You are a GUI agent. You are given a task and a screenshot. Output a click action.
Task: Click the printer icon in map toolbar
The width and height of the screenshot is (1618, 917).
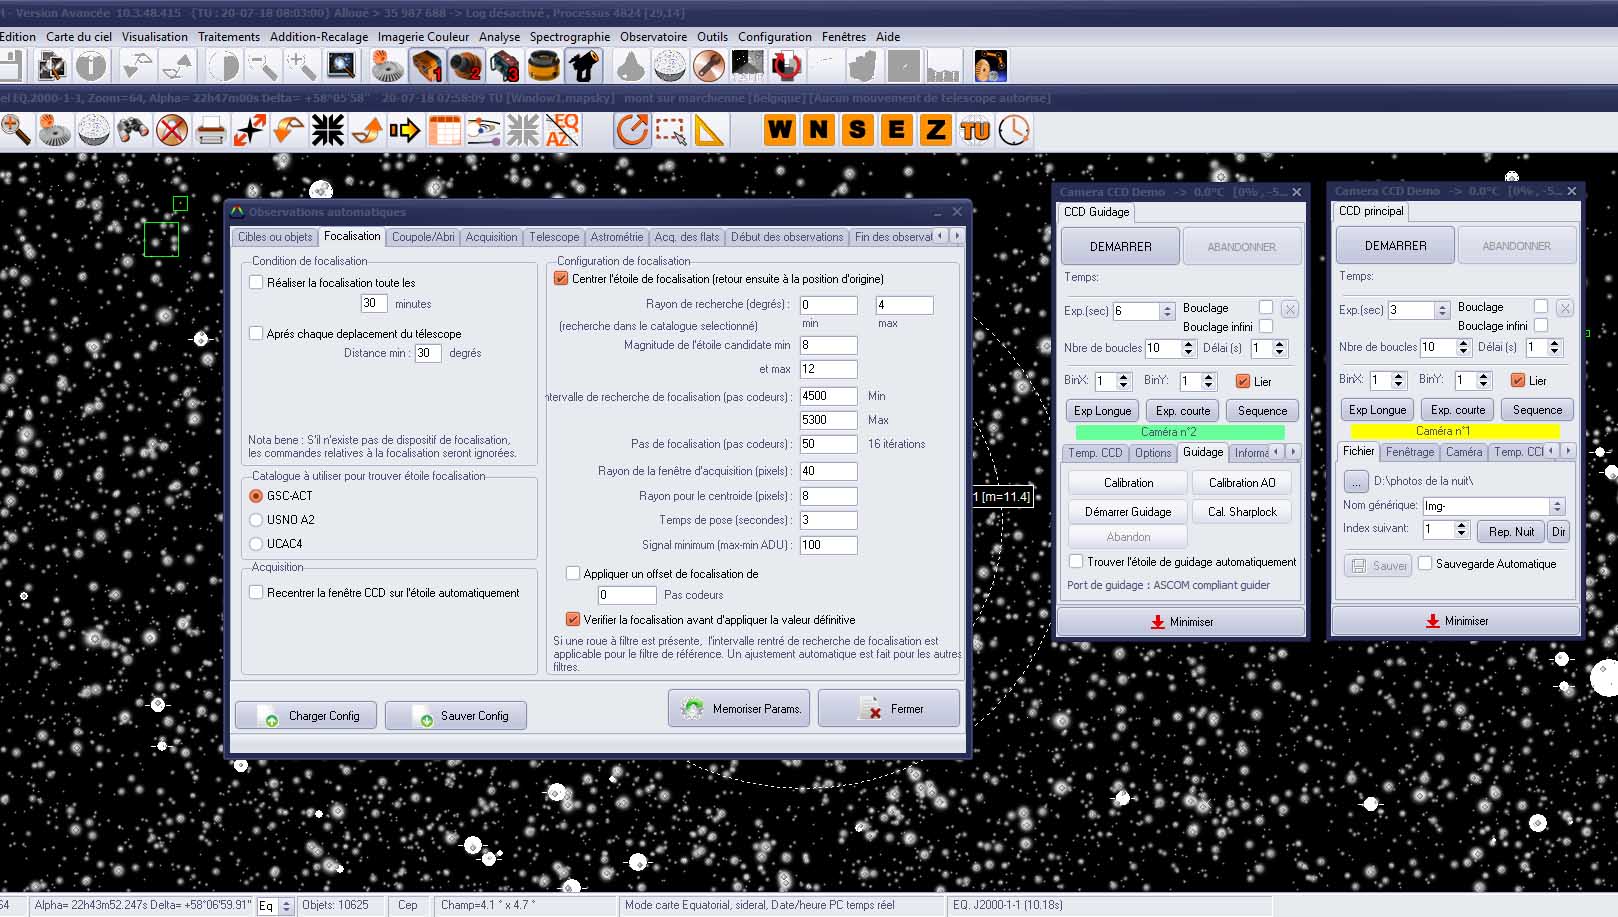pos(210,130)
